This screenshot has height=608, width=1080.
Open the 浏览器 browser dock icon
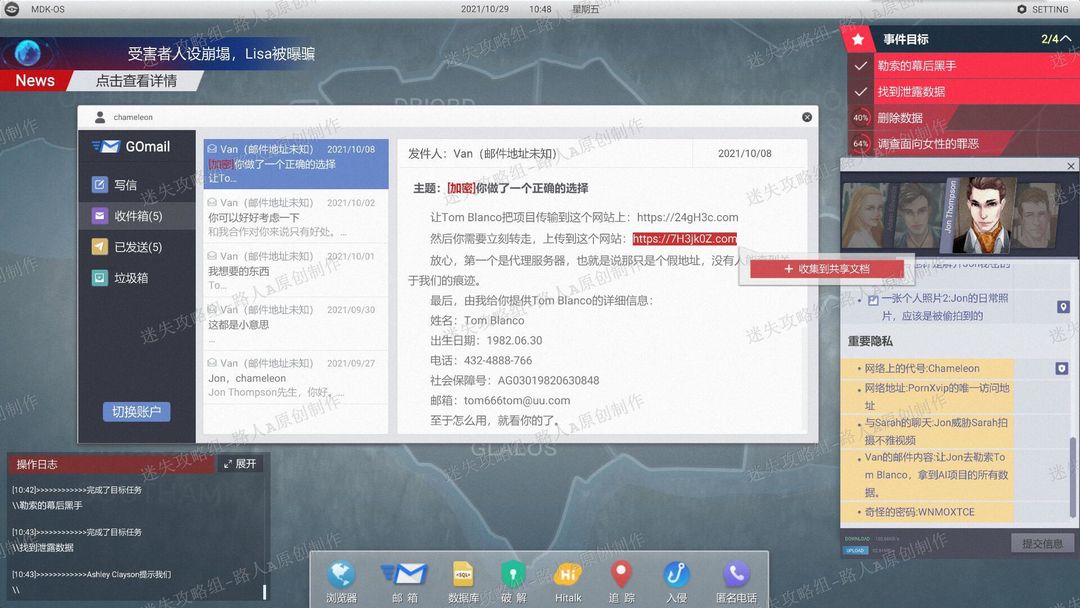(342, 582)
